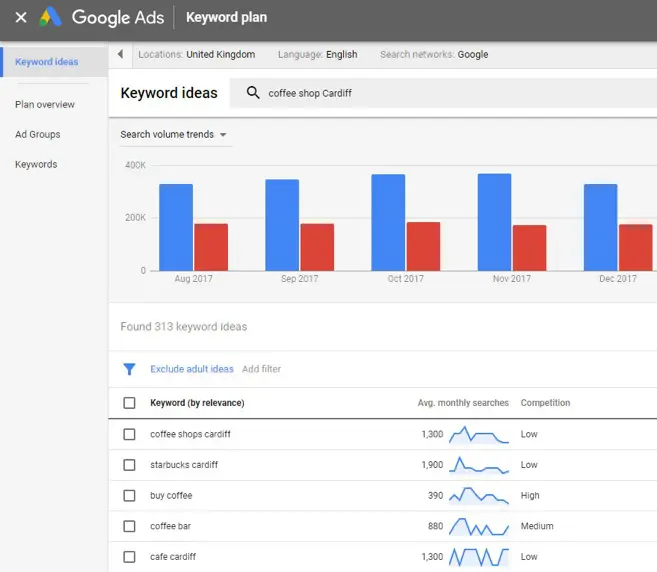Click the coffee shop Cardiff search field

point(443,93)
